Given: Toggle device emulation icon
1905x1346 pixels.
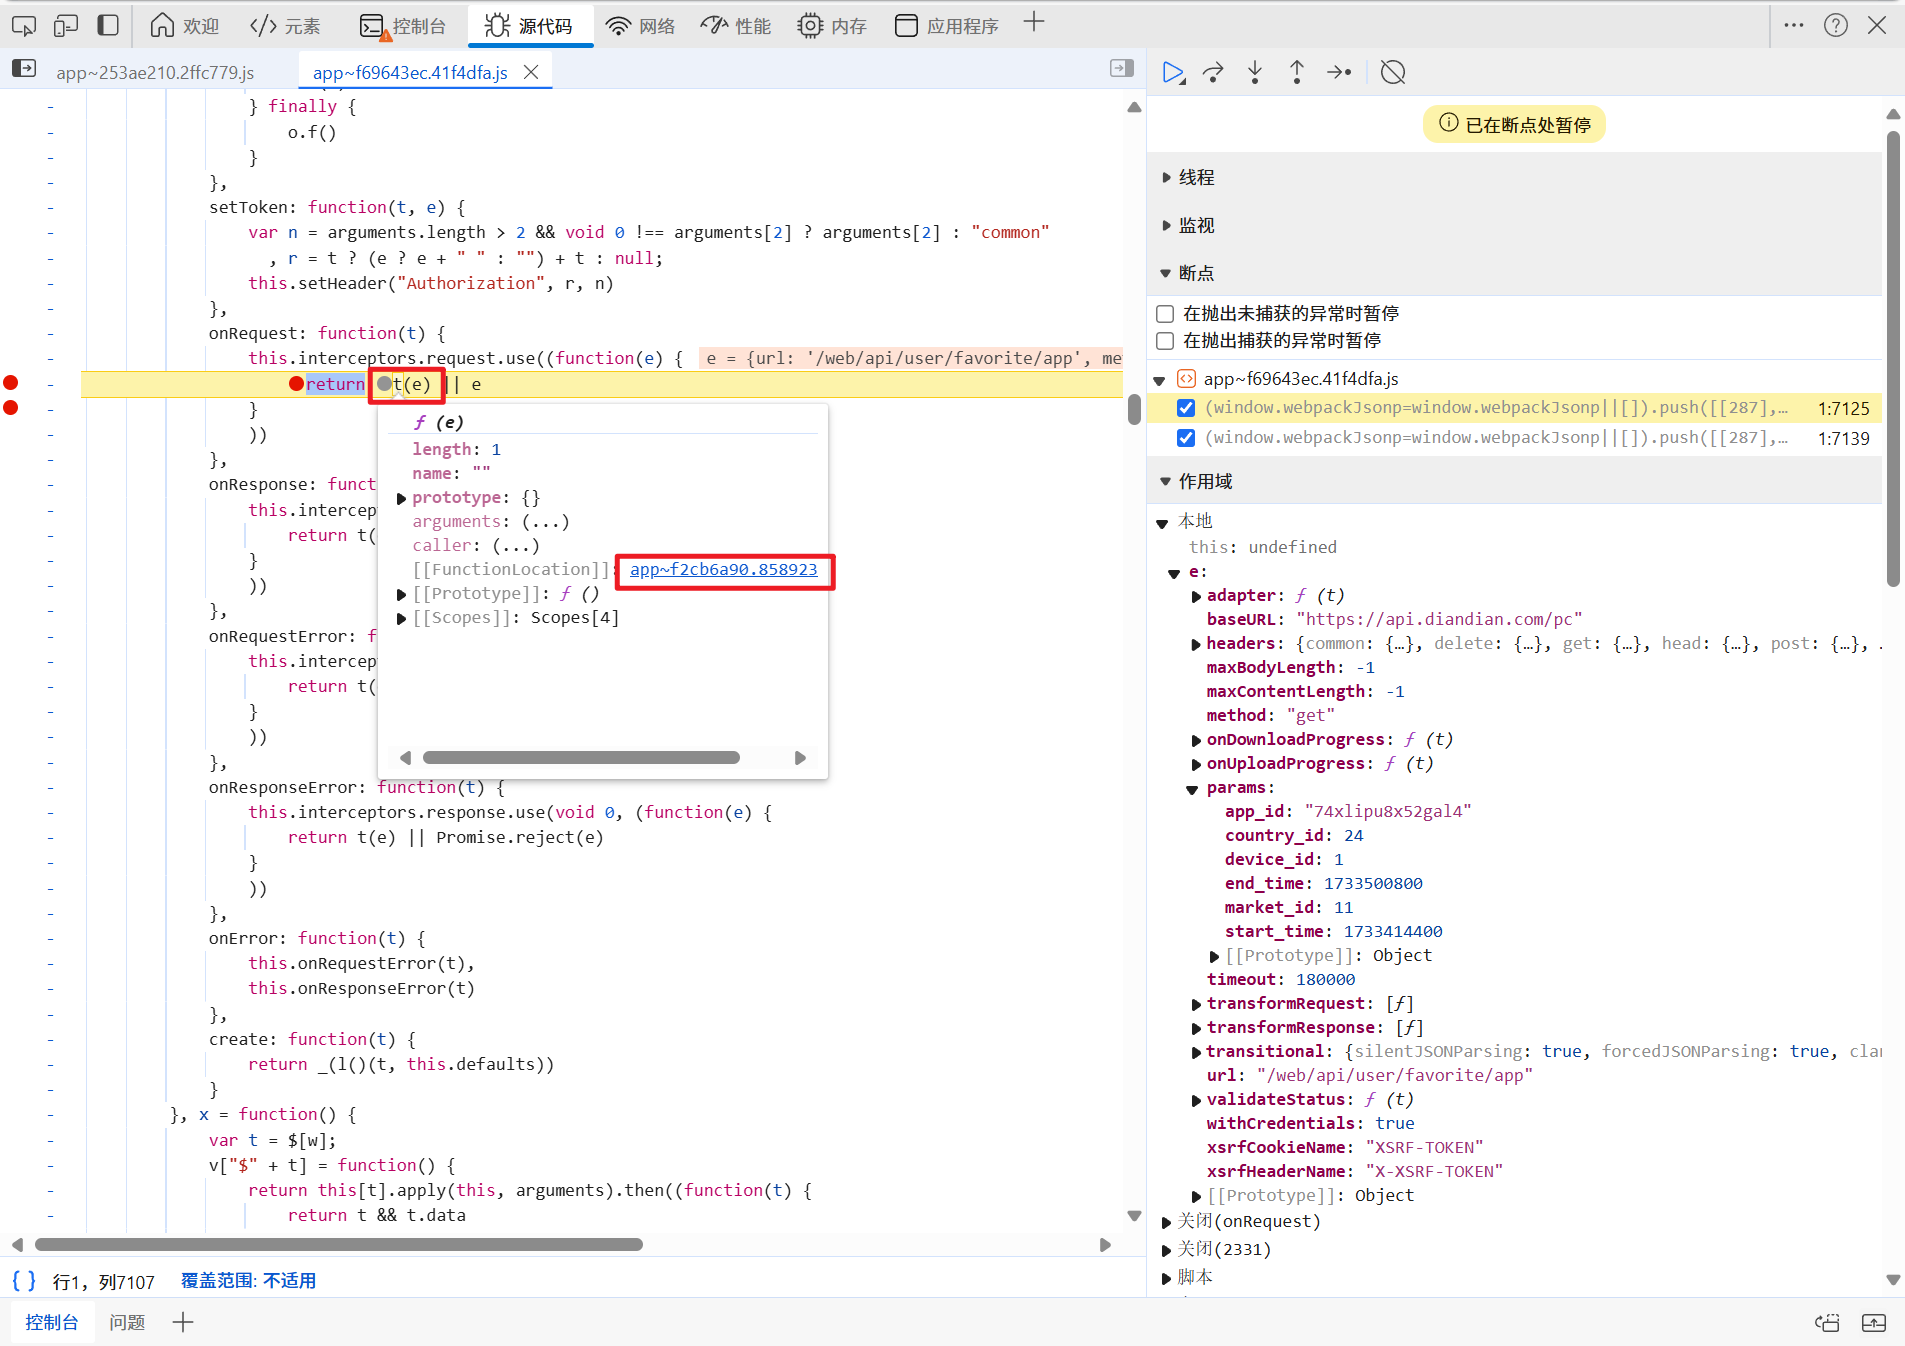Looking at the screenshot, I should (x=66, y=25).
